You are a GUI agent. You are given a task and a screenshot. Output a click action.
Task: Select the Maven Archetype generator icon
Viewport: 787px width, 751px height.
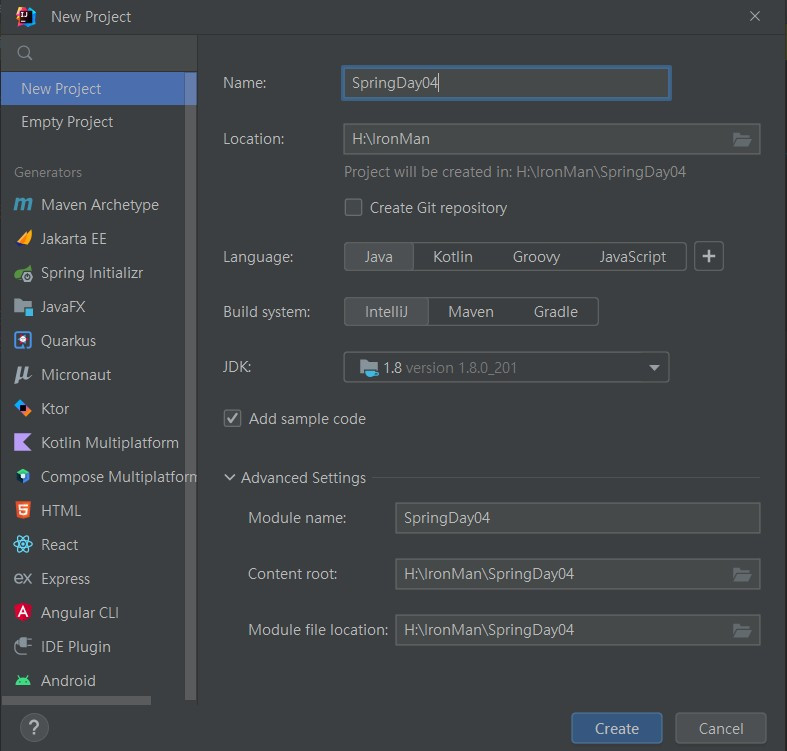[23, 204]
